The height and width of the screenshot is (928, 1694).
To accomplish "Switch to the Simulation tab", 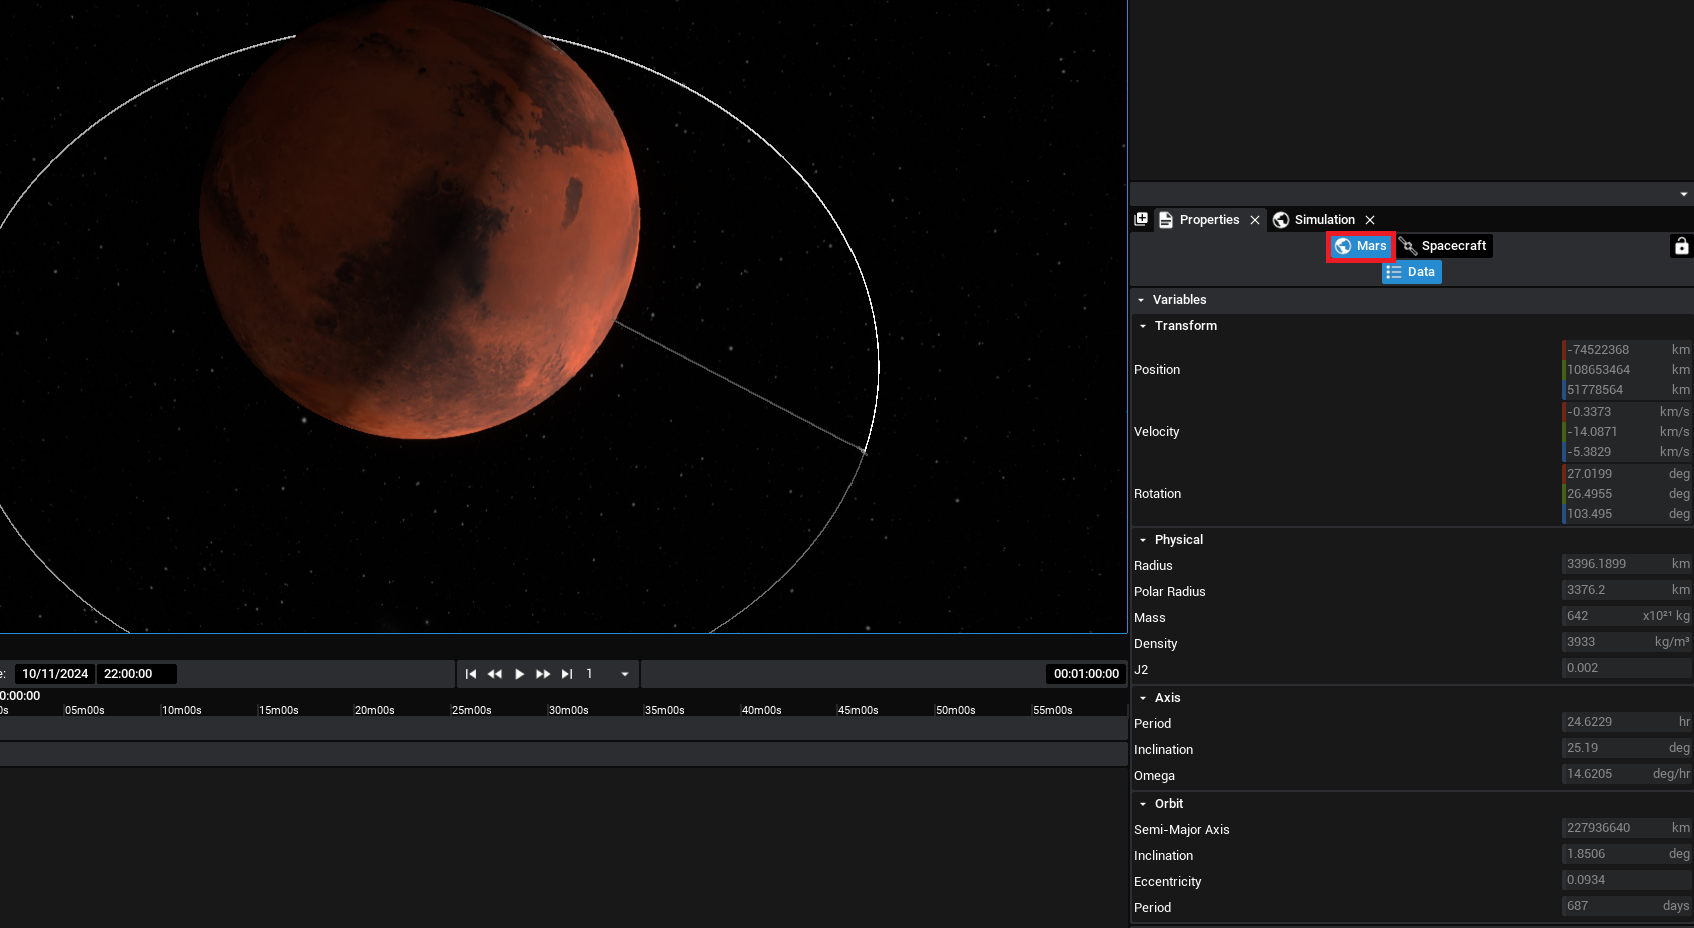I will 1324,220.
